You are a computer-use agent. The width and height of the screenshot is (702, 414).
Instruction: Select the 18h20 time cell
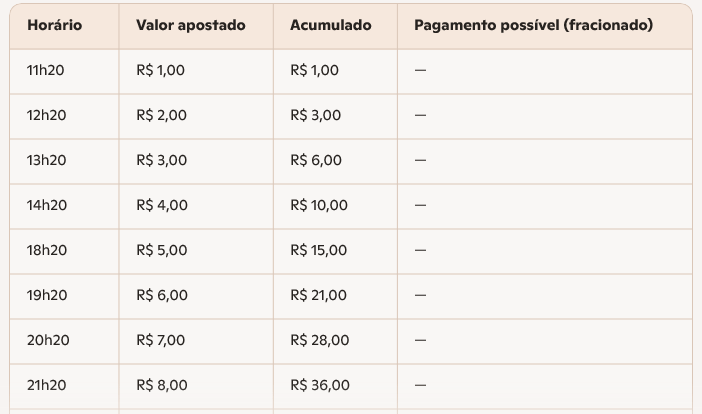[x=46, y=251]
